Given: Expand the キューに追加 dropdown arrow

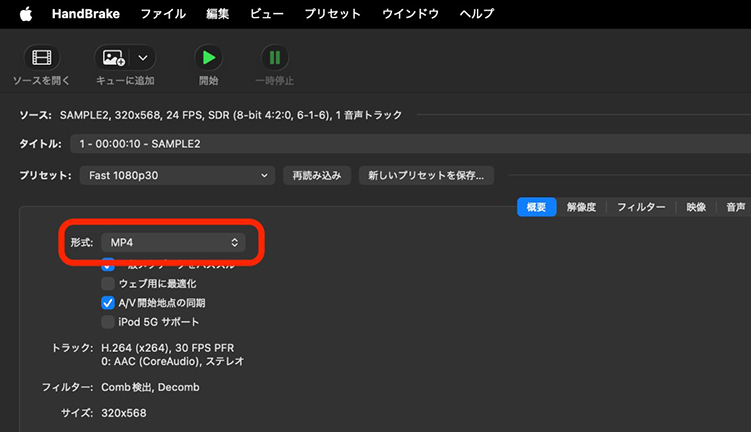Looking at the screenshot, I should point(143,58).
